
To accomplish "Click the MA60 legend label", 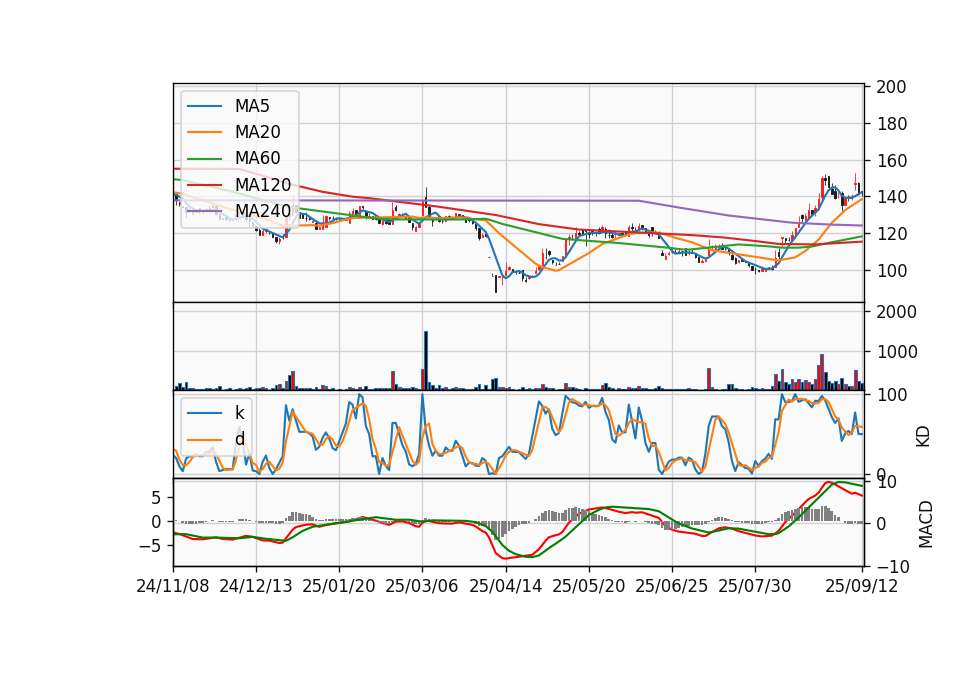I will click(257, 159).
